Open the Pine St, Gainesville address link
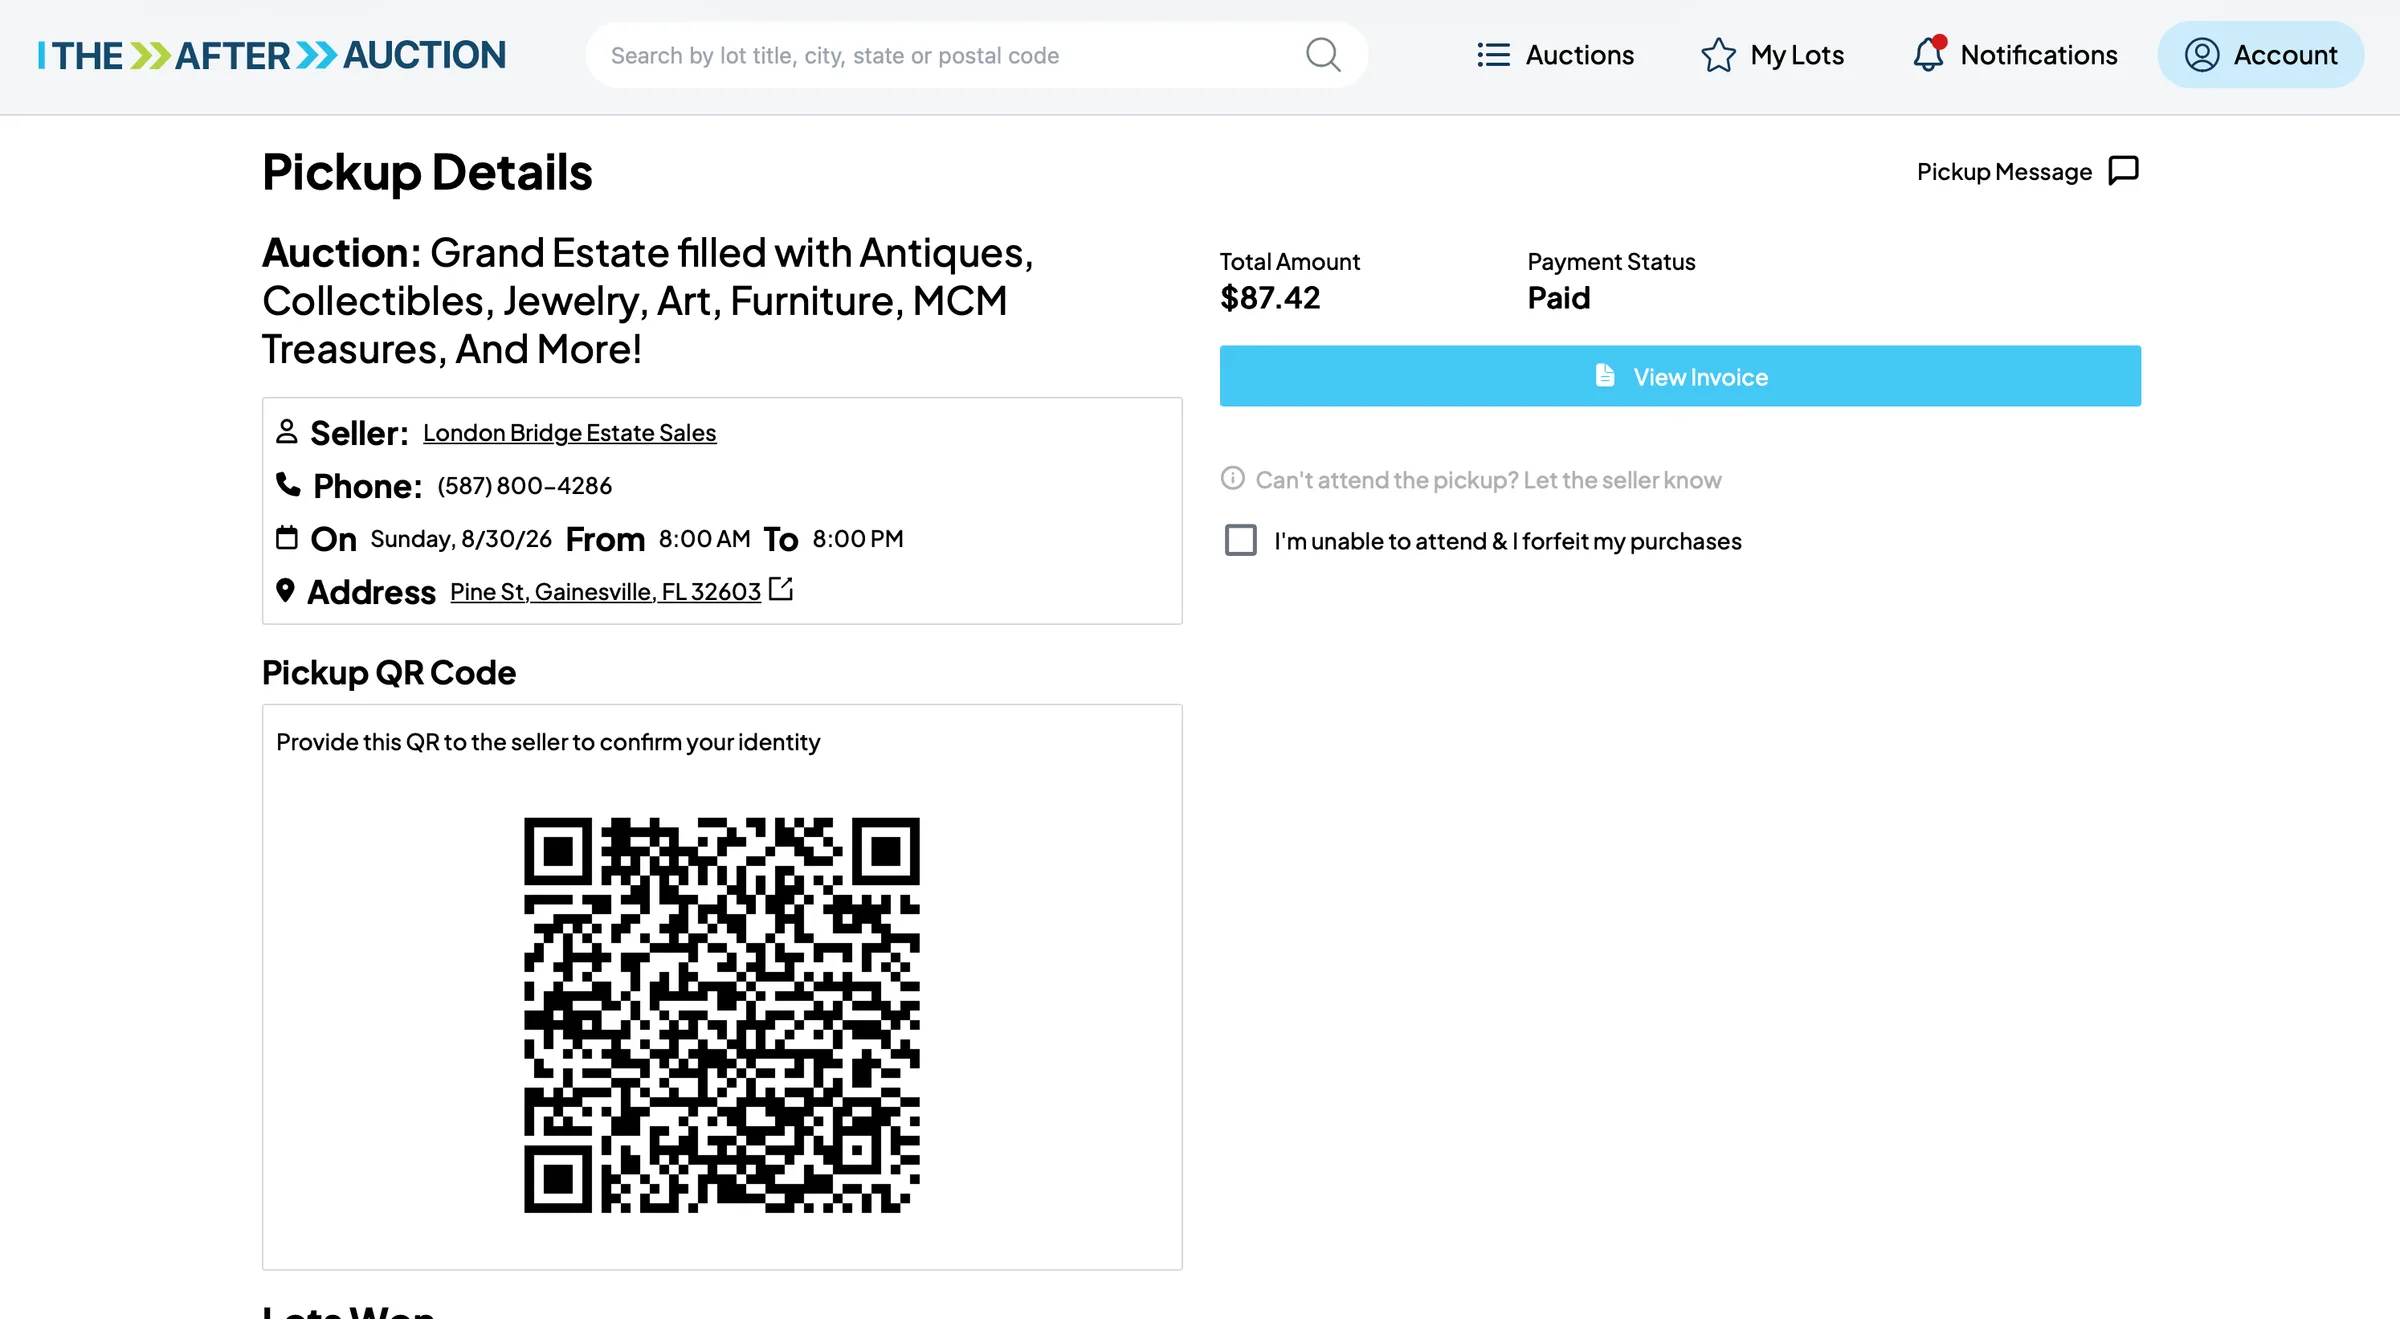Screen dimensions: 2400x1319 pyautogui.click(x=605, y=591)
